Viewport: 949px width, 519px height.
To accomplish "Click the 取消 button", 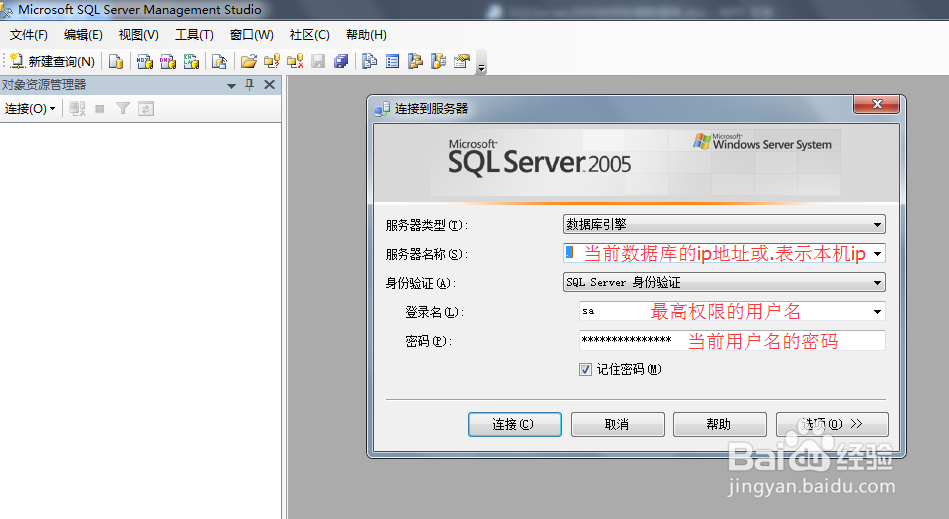I will [x=617, y=424].
